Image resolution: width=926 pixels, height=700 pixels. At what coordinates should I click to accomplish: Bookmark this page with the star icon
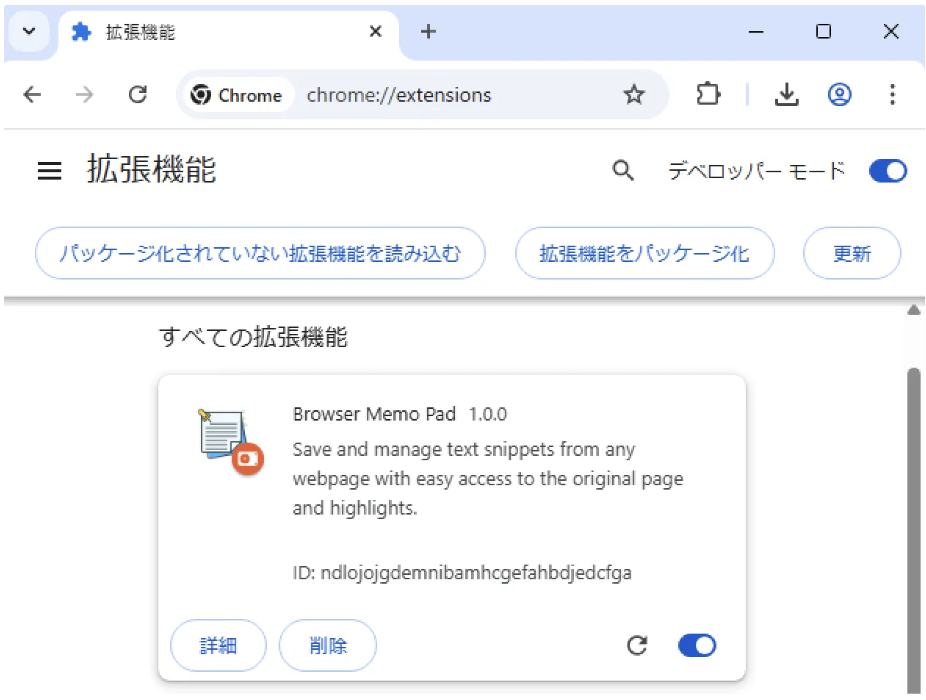click(634, 95)
